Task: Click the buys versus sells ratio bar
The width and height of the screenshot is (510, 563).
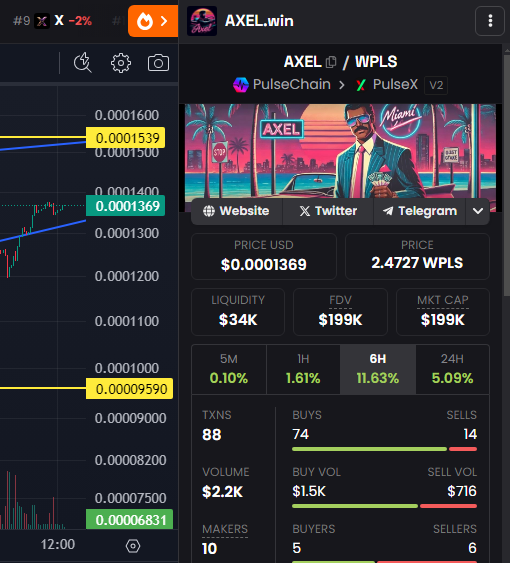Action: click(384, 449)
